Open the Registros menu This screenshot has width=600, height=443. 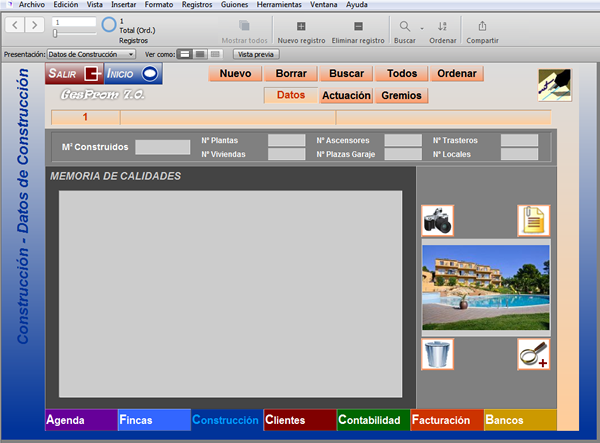point(197,5)
